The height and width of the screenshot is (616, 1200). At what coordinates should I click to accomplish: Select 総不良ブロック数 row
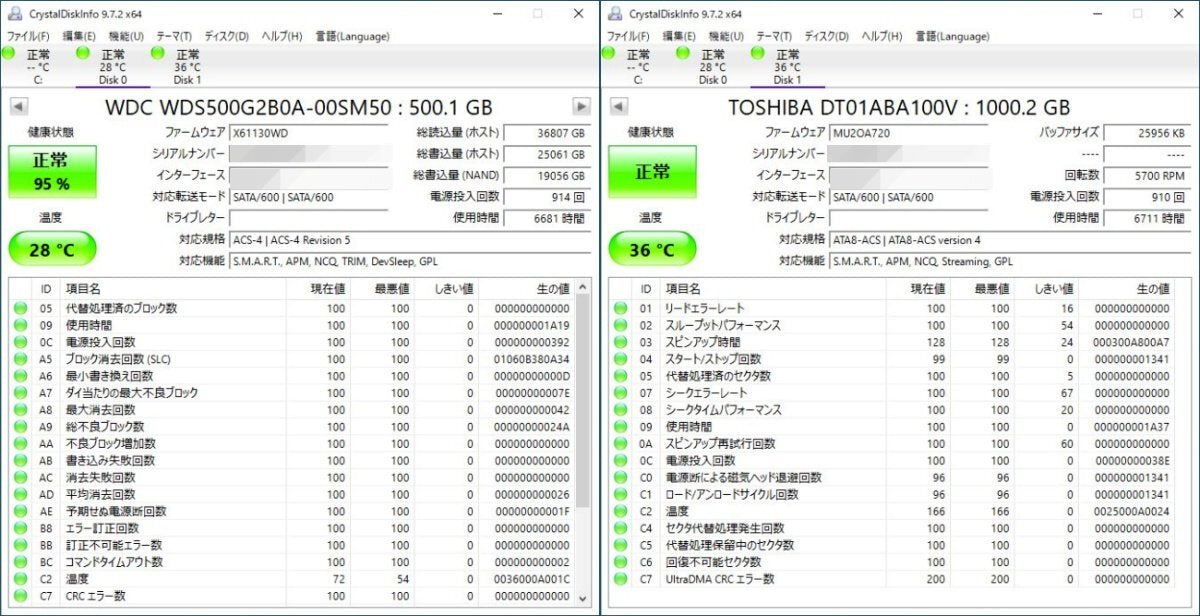click(292, 427)
